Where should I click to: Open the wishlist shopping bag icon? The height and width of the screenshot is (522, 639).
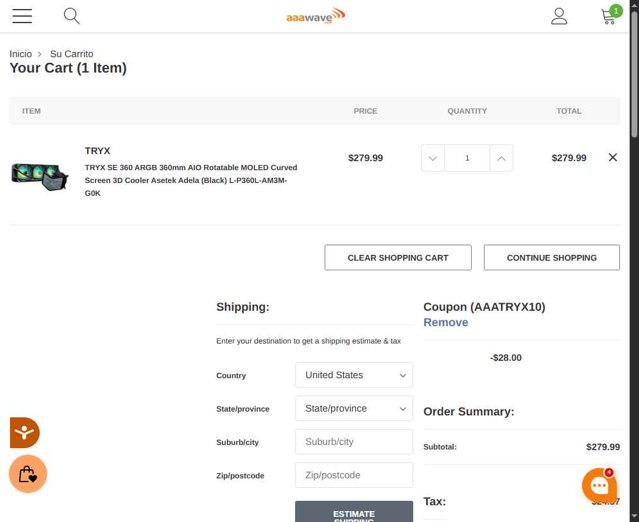(x=28, y=474)
